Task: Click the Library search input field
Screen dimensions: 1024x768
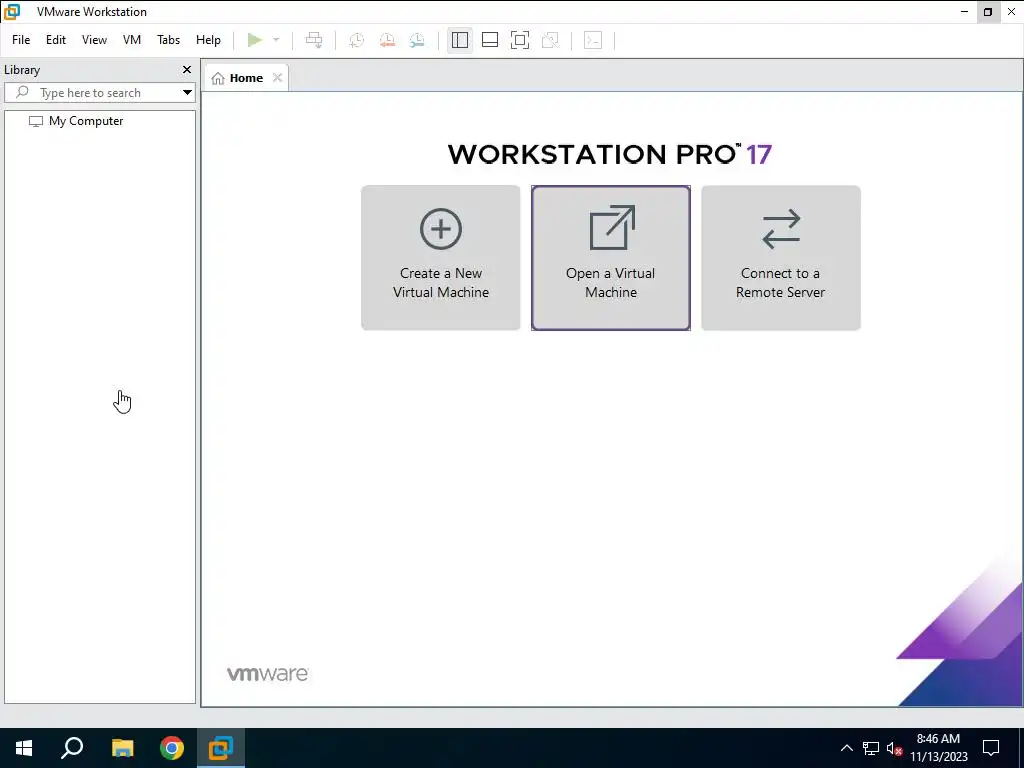Action: click(98, 93)
